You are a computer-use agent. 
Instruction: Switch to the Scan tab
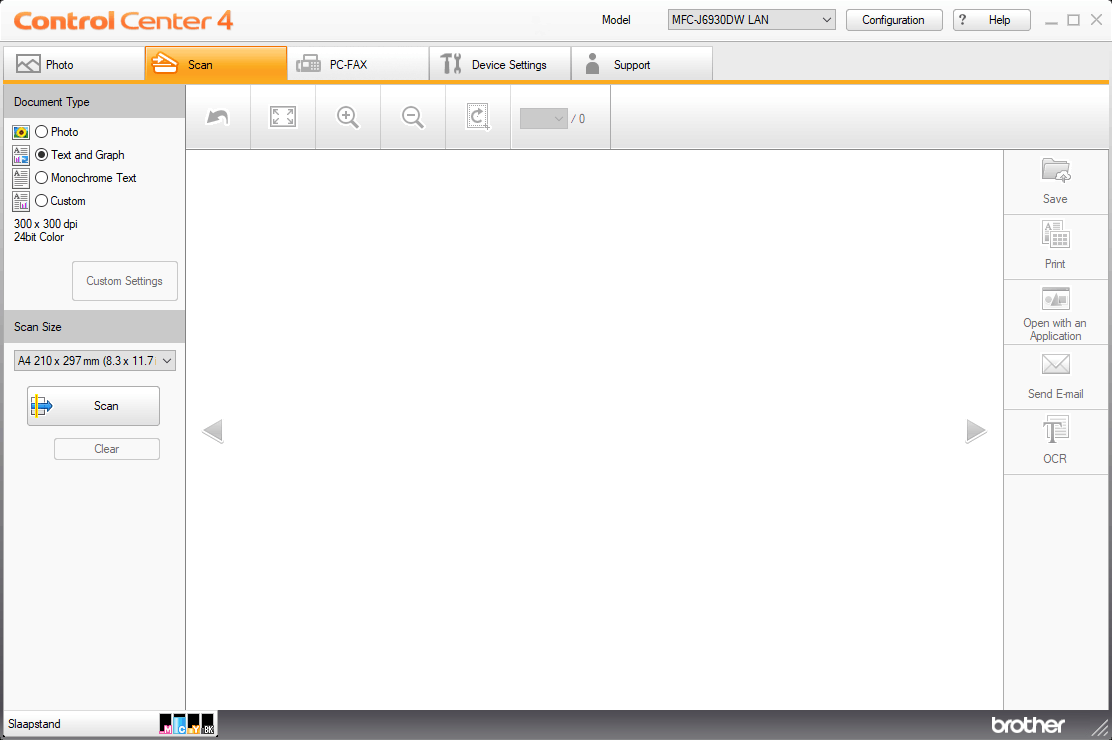click(216, 65)
